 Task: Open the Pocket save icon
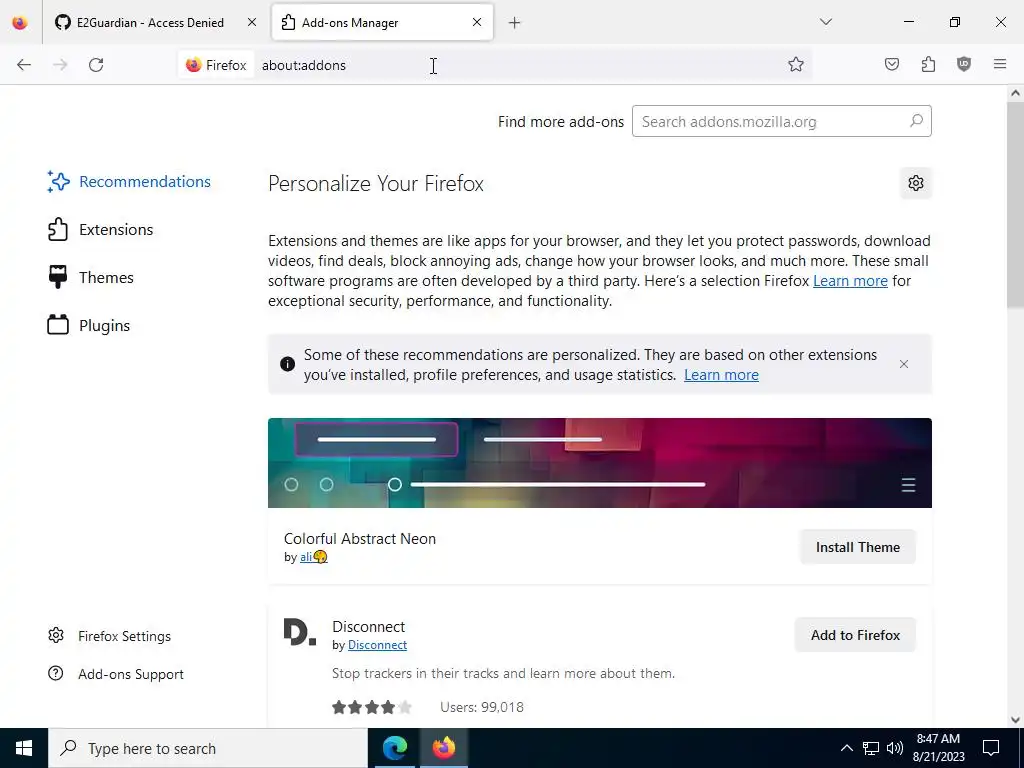point(892,64)
